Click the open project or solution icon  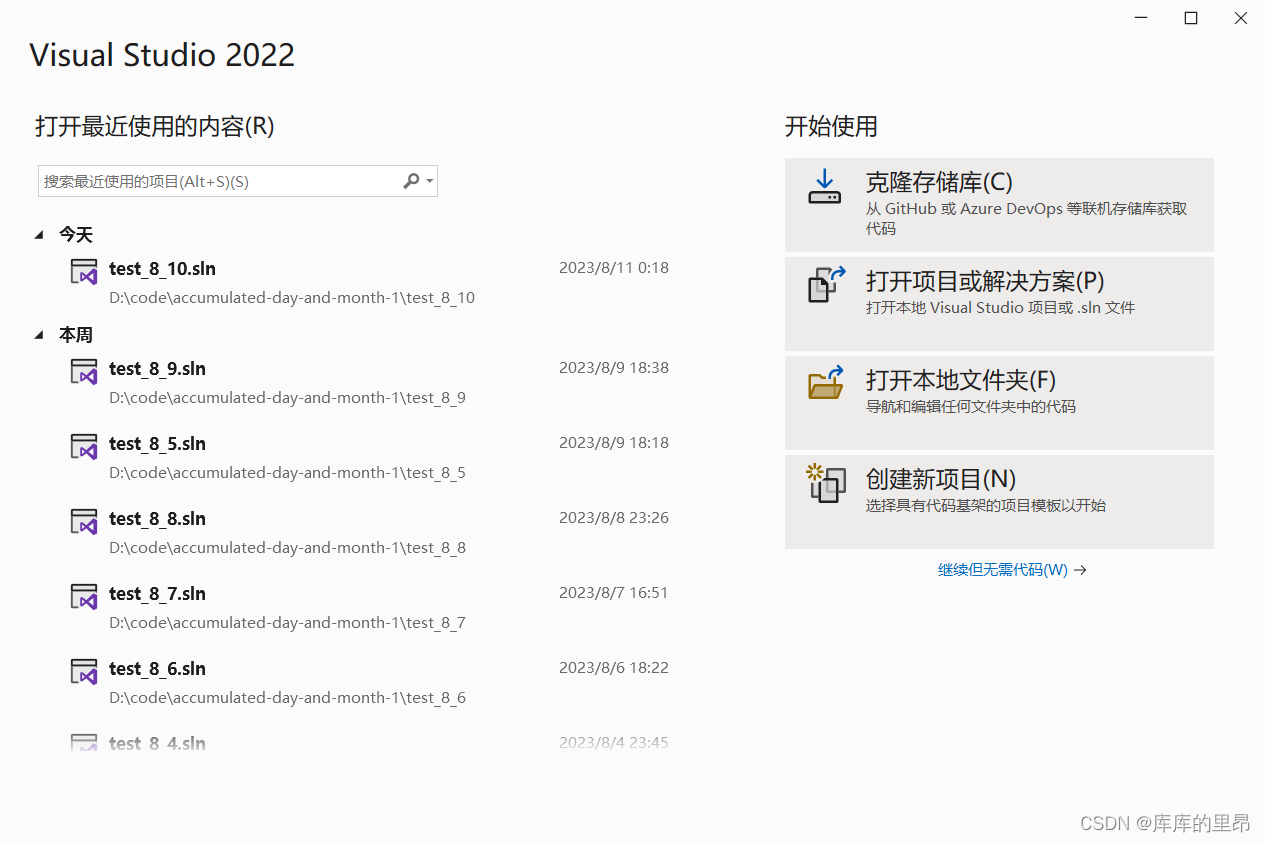[826, 285]
